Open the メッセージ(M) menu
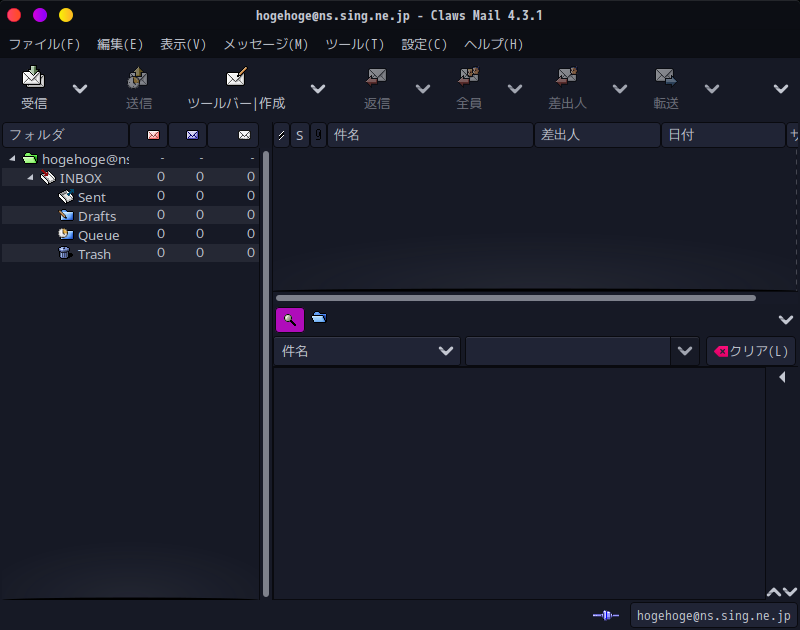This screenshot has width=800, height=630. click(266, 44)
